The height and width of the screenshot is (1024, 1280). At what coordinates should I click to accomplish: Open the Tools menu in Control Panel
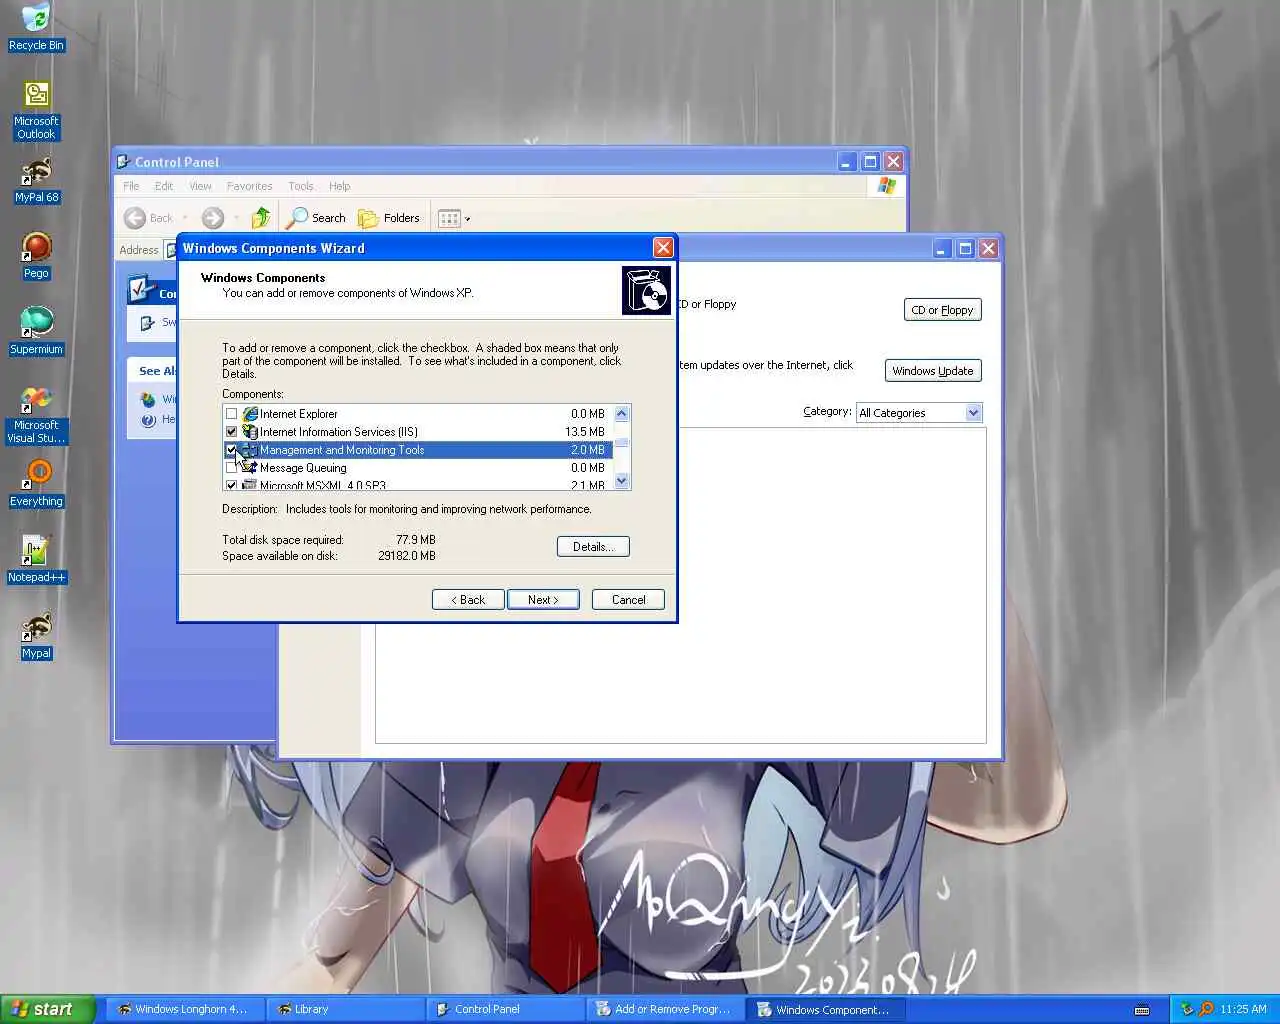(x=300, y=186)
